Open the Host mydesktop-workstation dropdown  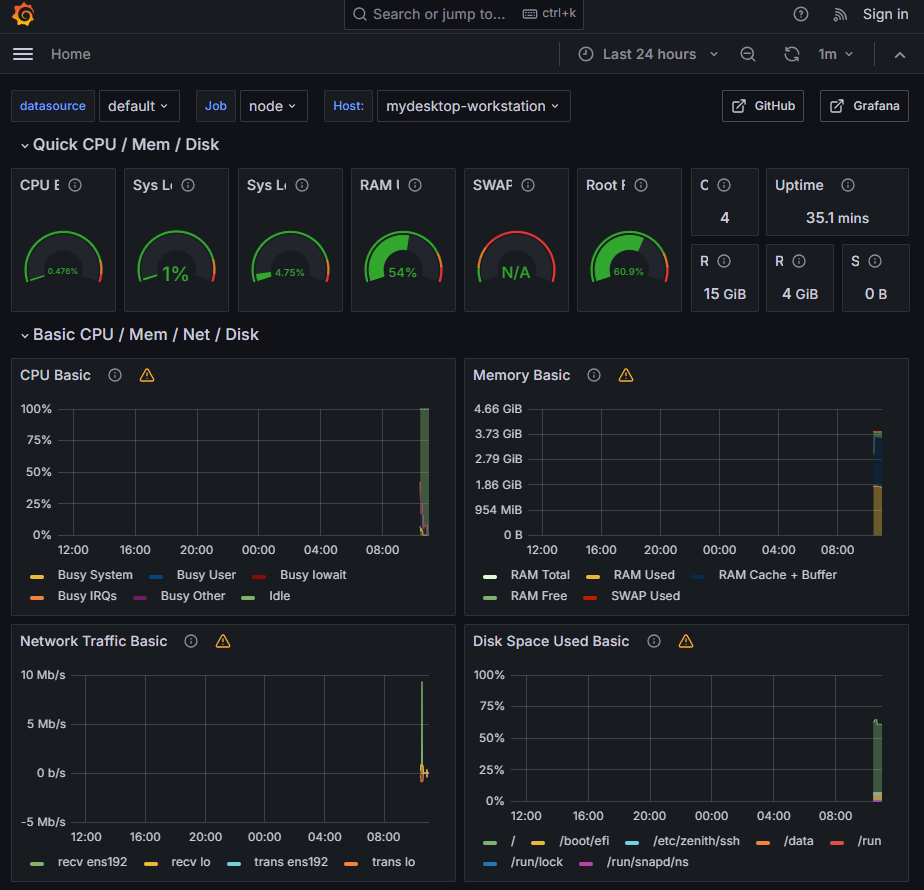pyautogui.click(x=473, y=106)
